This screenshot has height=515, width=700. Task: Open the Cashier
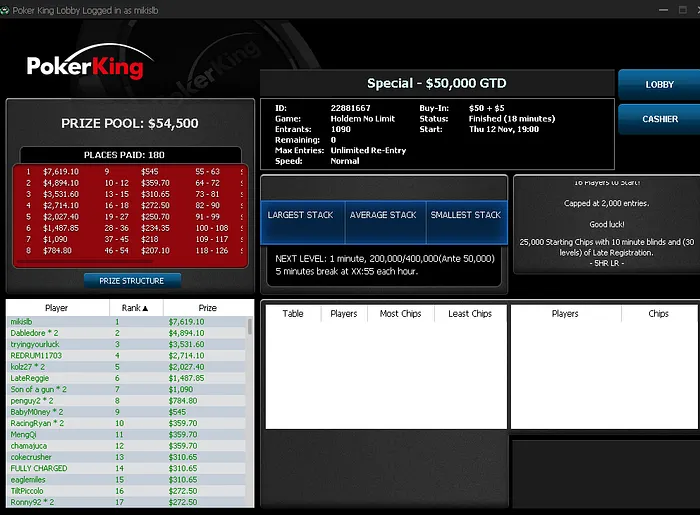point(659,119)
